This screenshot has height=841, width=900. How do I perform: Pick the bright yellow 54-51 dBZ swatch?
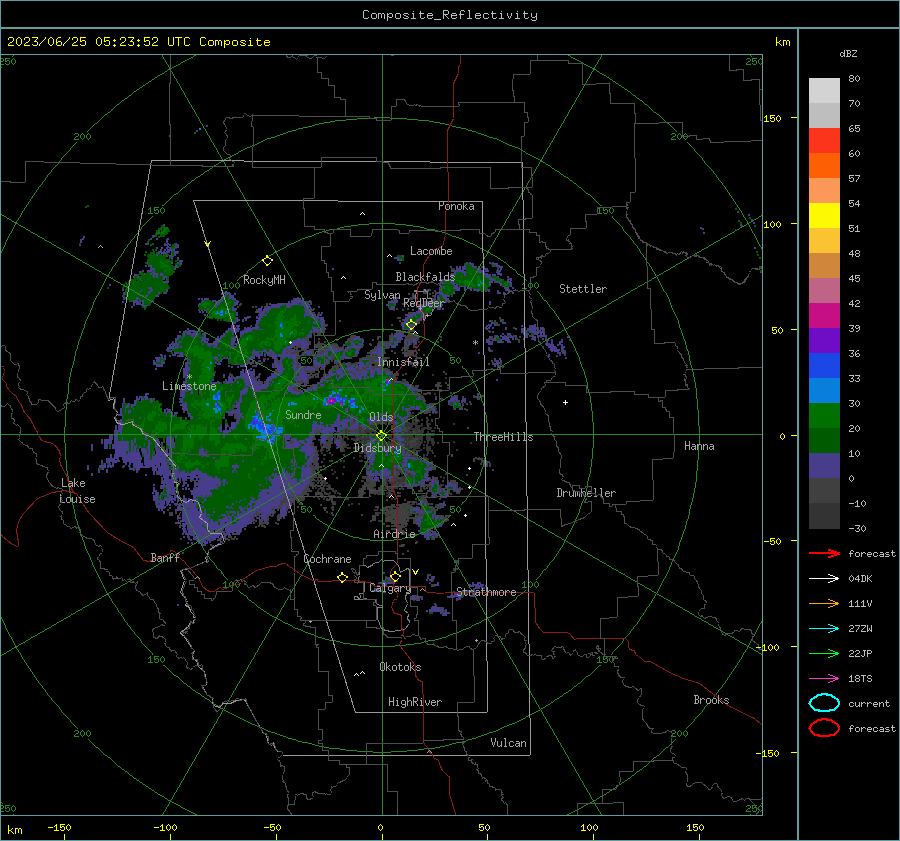click(824, 215)
